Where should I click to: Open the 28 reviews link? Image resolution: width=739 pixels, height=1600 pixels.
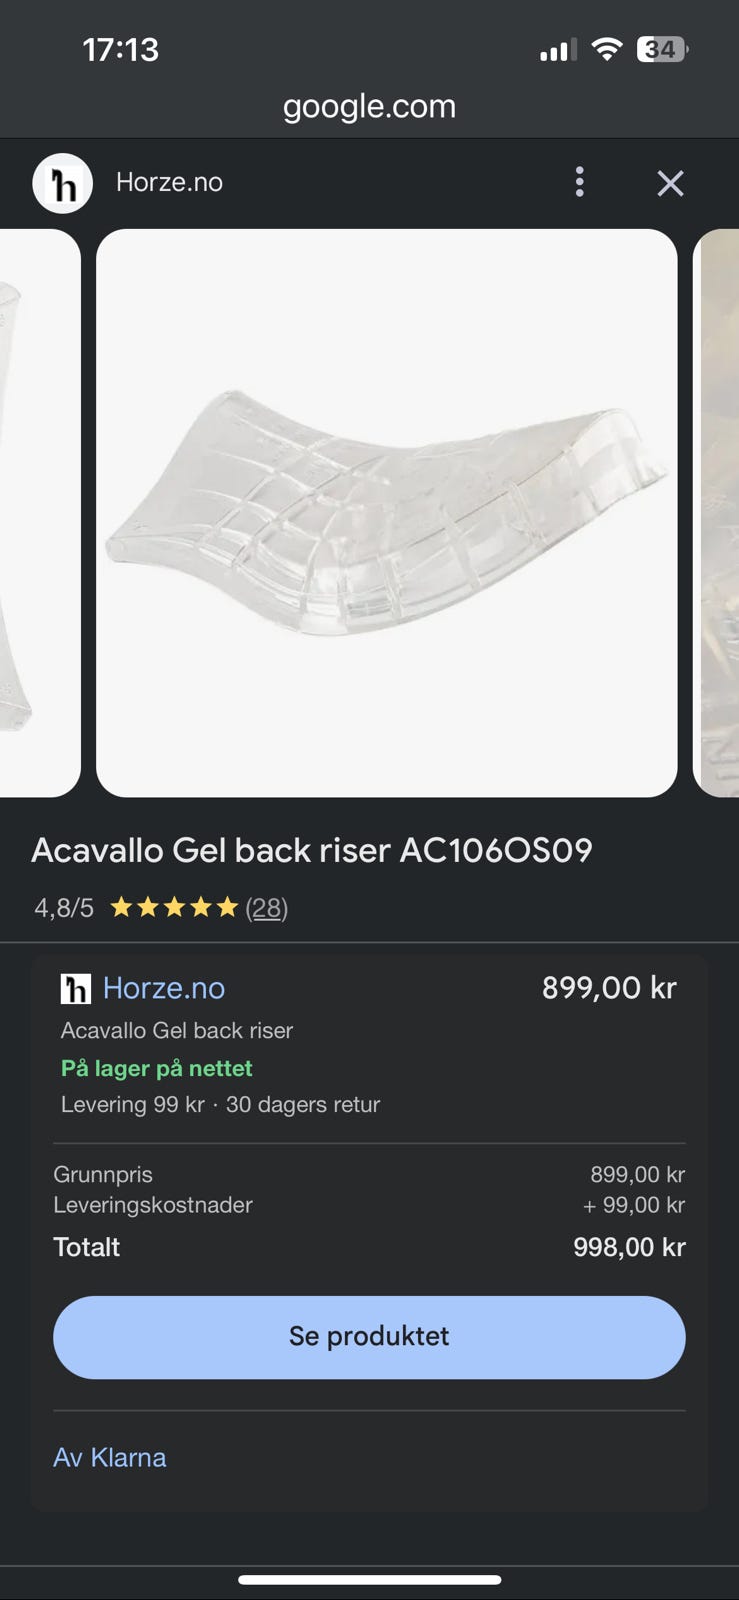point(267,908)
